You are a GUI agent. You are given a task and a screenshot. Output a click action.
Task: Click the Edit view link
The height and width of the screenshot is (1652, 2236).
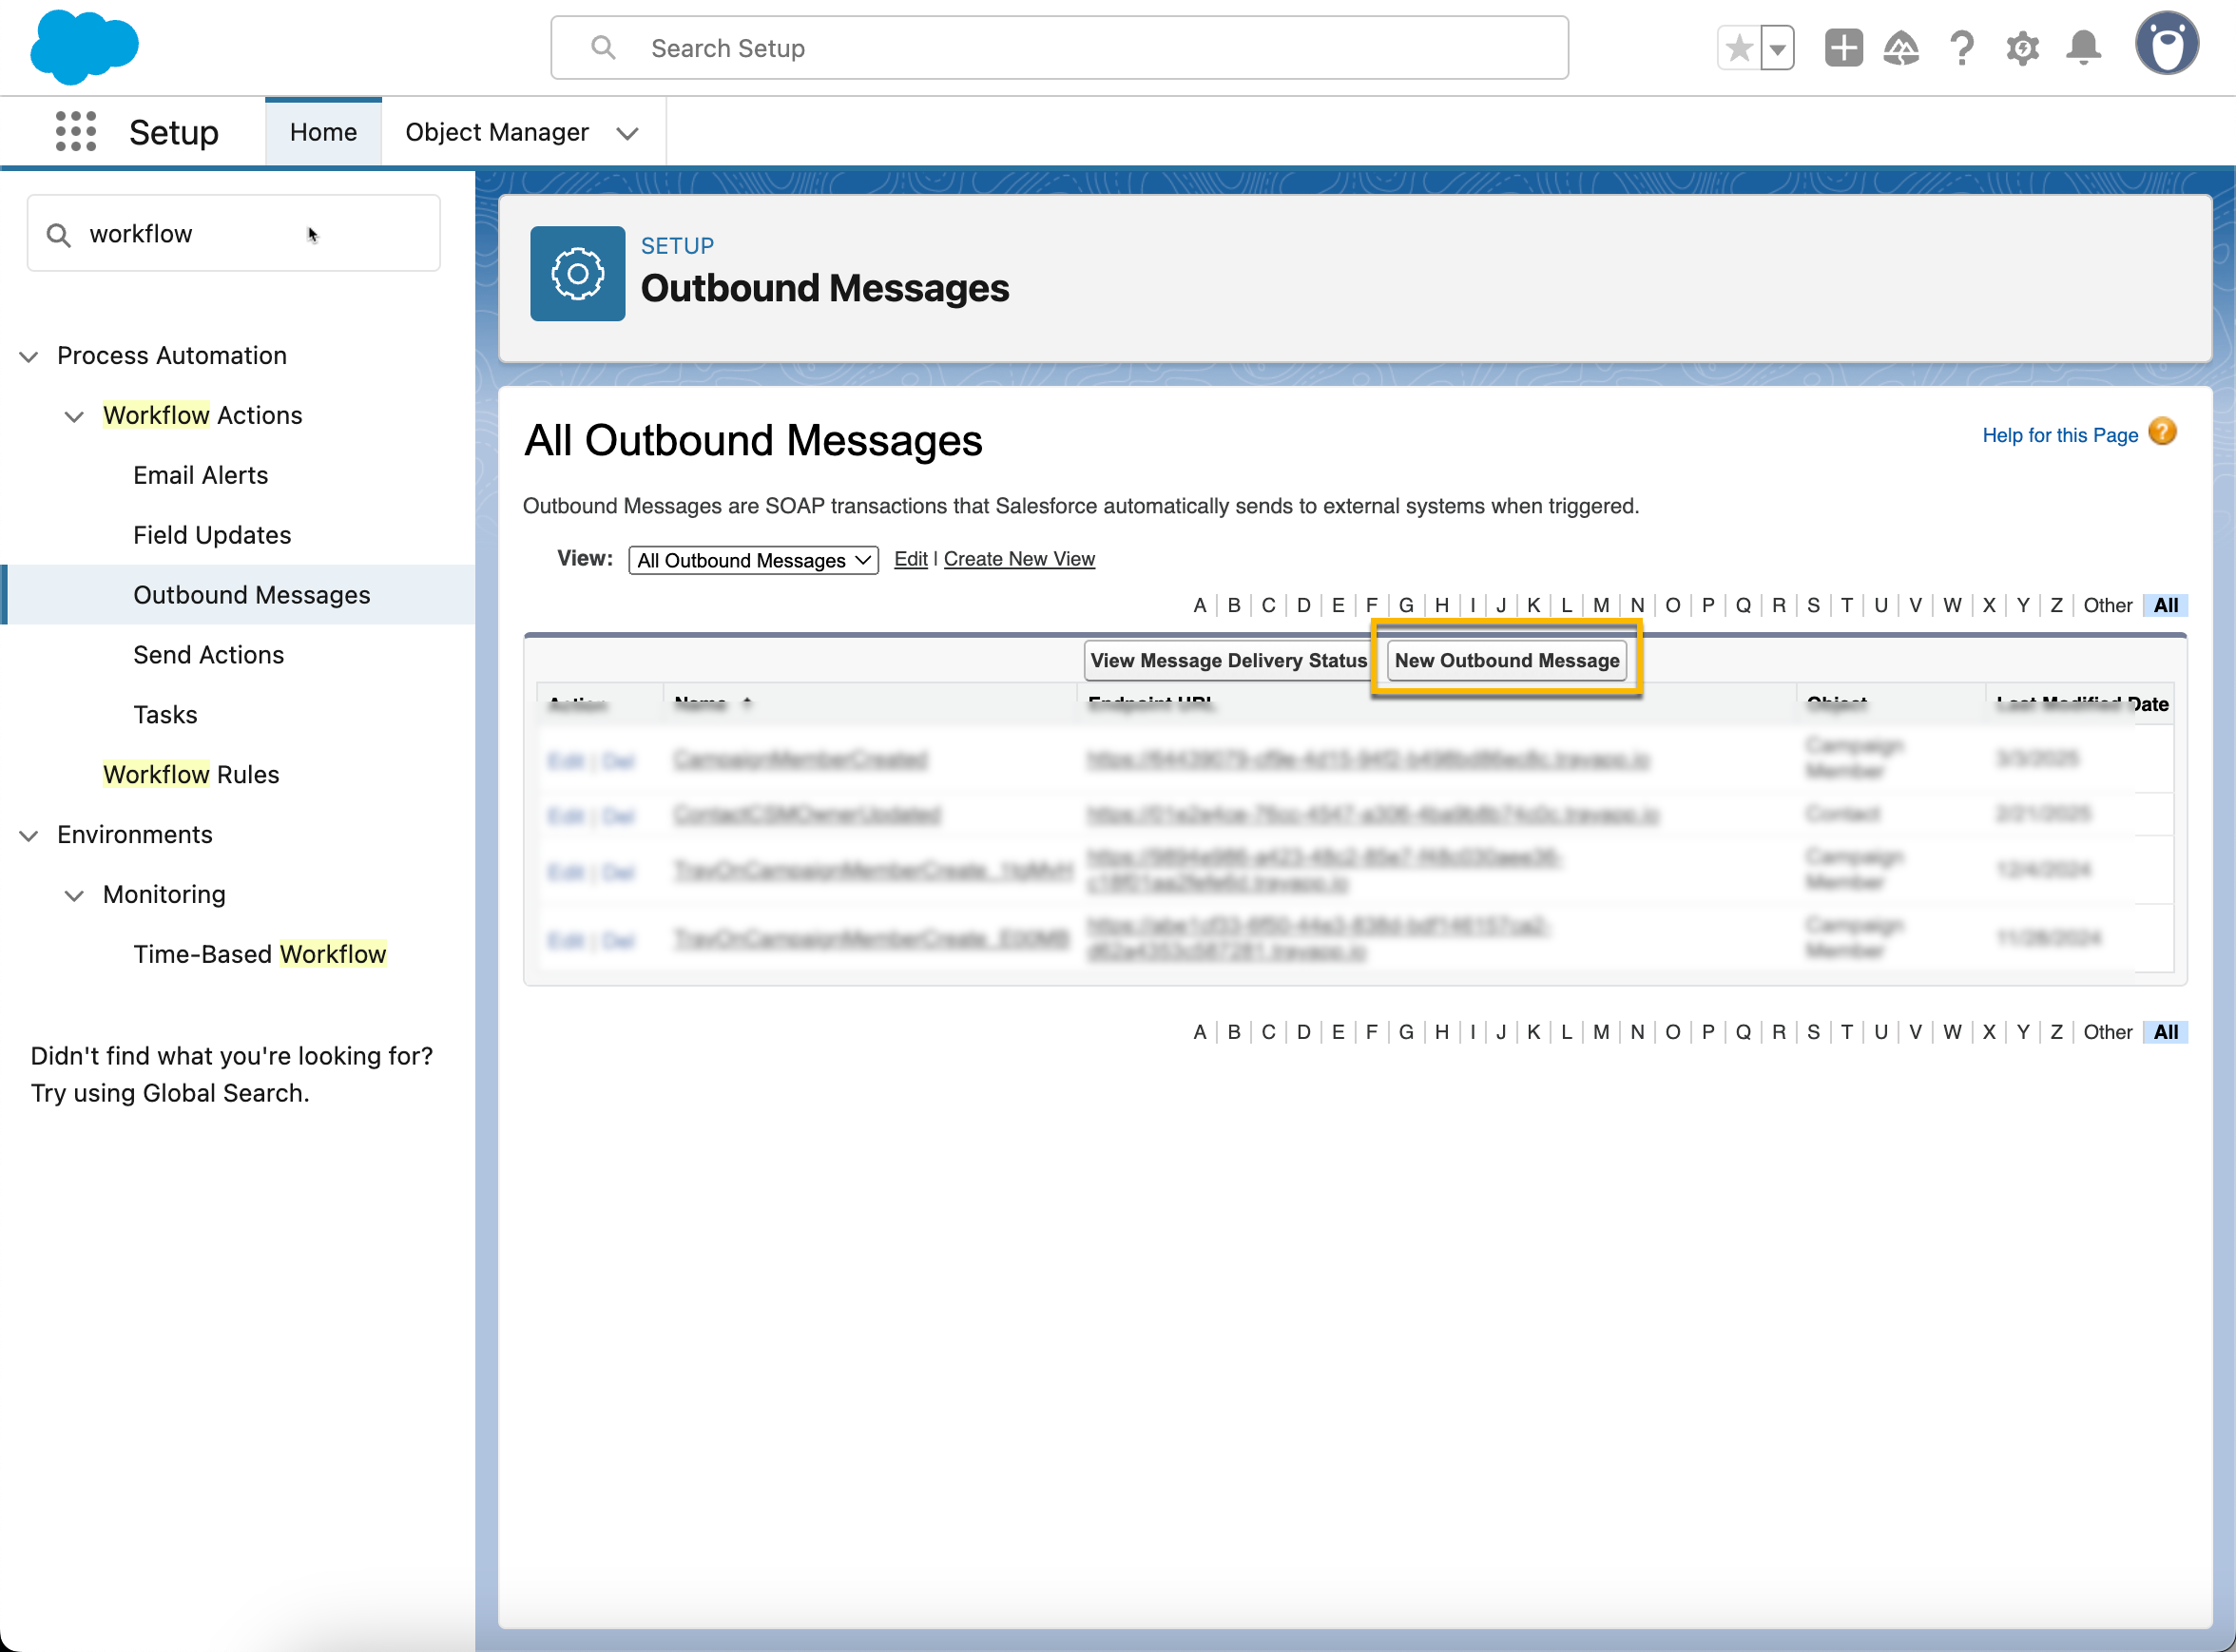[910, 559]
